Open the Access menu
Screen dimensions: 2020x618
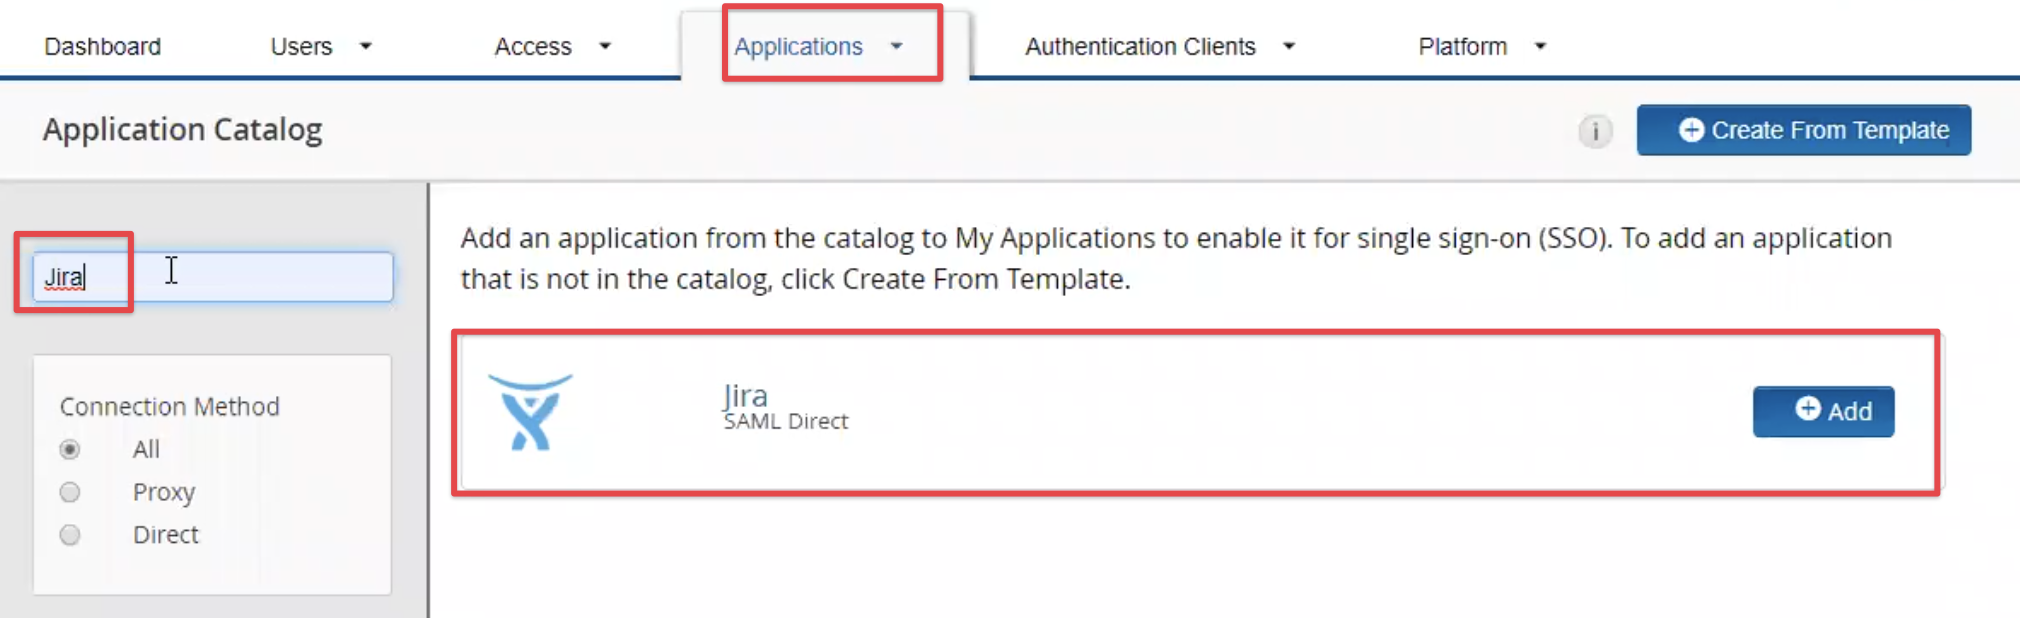coord(533,46)
